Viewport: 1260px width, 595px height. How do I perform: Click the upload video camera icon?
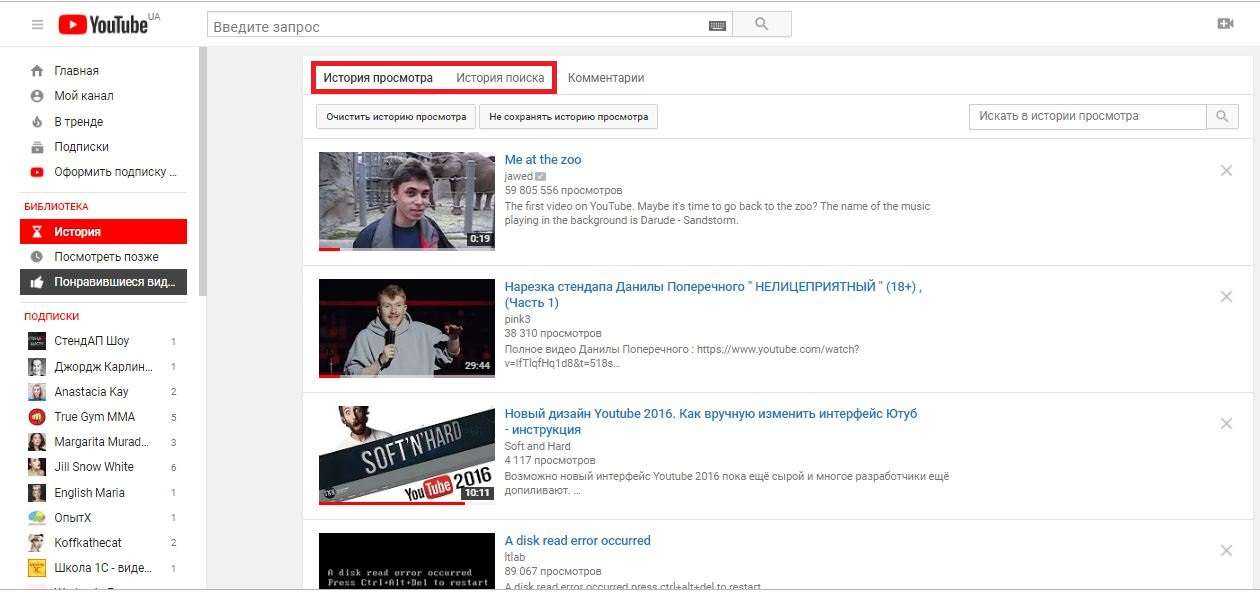coord(1225,24)
